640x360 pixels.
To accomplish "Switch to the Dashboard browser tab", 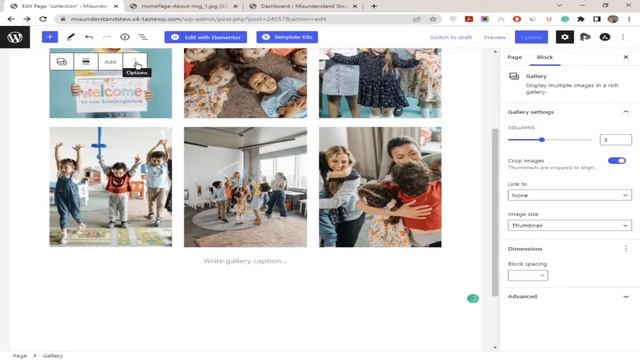I will tap(304, 6).
